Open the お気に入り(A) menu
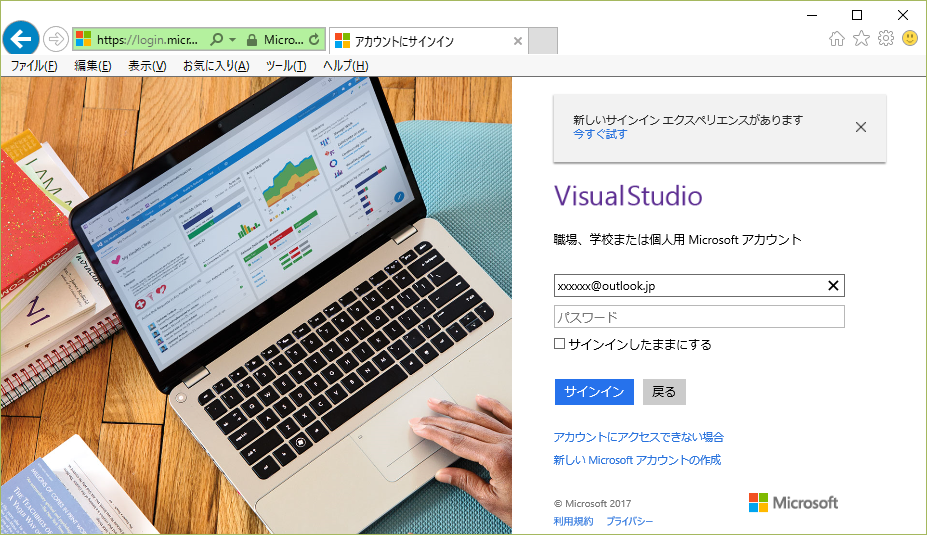Image resolution: width=927 pixels, height=535 pixels. [216, 66]
